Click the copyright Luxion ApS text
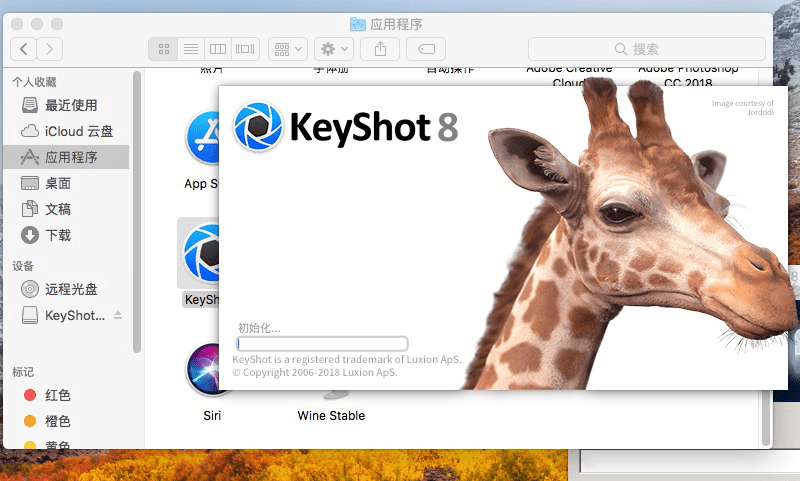This screenshot has height=481, width=800. [x=314, y=372]
